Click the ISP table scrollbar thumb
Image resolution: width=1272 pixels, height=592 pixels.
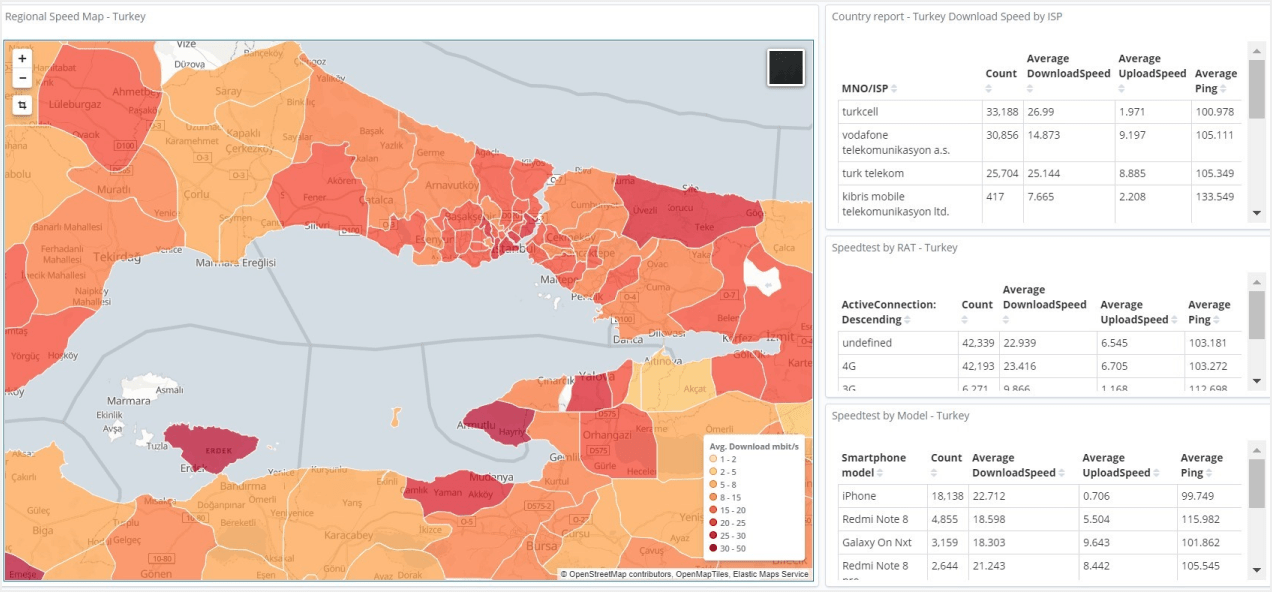tap(1257, 89)
